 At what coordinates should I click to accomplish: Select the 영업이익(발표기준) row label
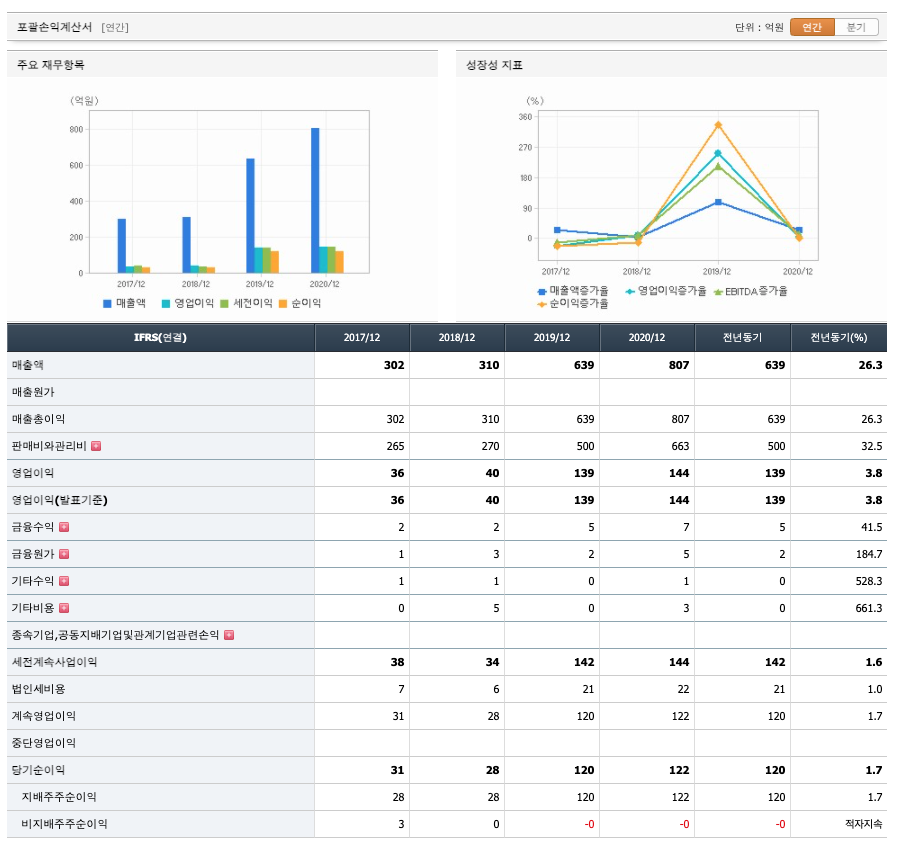point(59,500)
